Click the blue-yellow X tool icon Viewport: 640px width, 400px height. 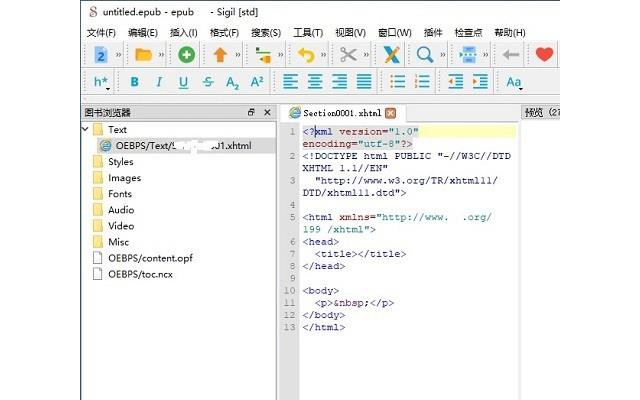391,54
